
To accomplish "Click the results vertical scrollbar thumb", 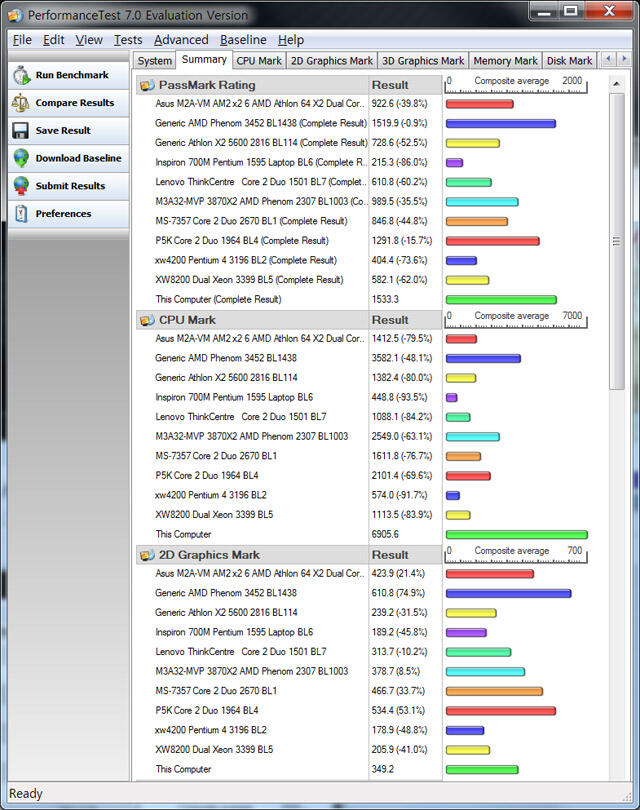I will click(616, 241).
